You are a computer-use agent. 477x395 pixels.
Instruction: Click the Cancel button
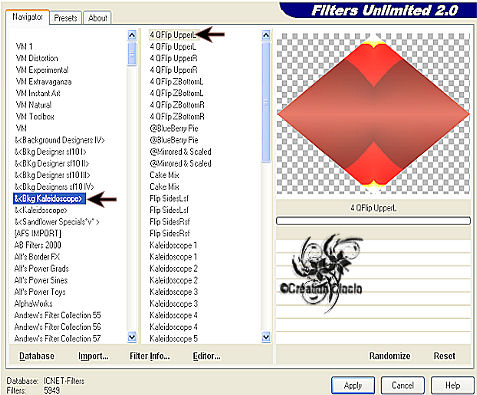(403, 386)
